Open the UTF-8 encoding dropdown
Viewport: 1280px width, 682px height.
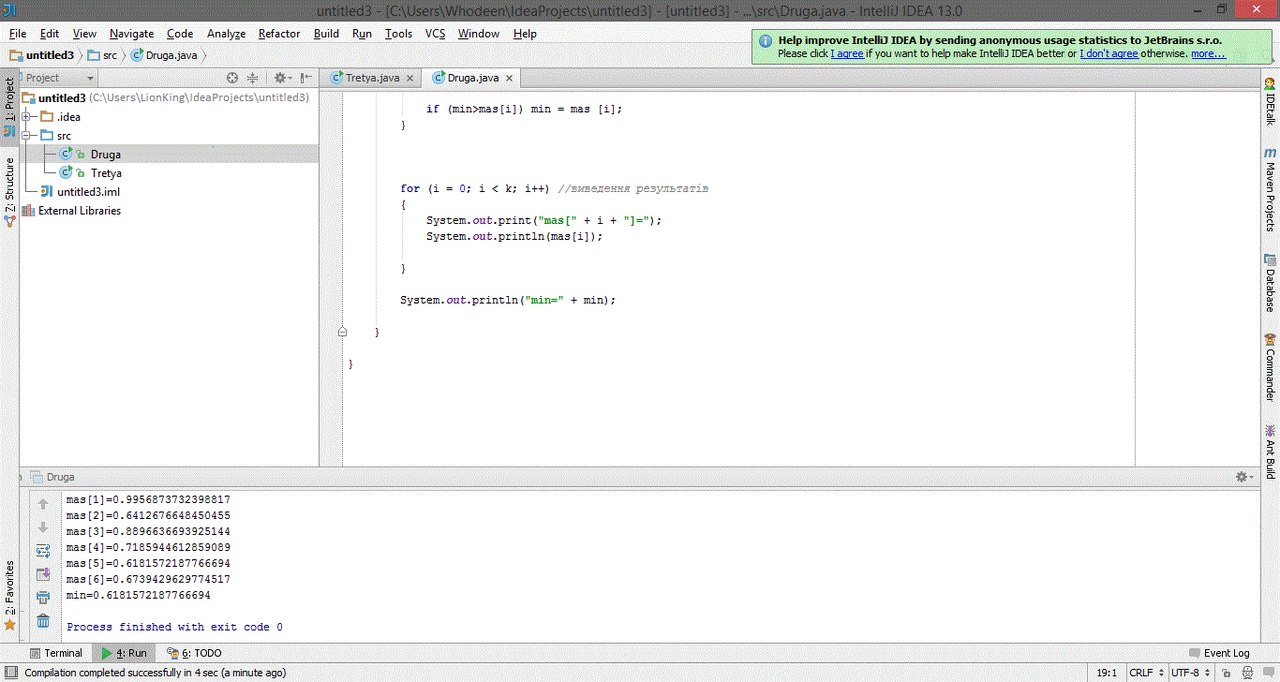[x=1190, y=673]
